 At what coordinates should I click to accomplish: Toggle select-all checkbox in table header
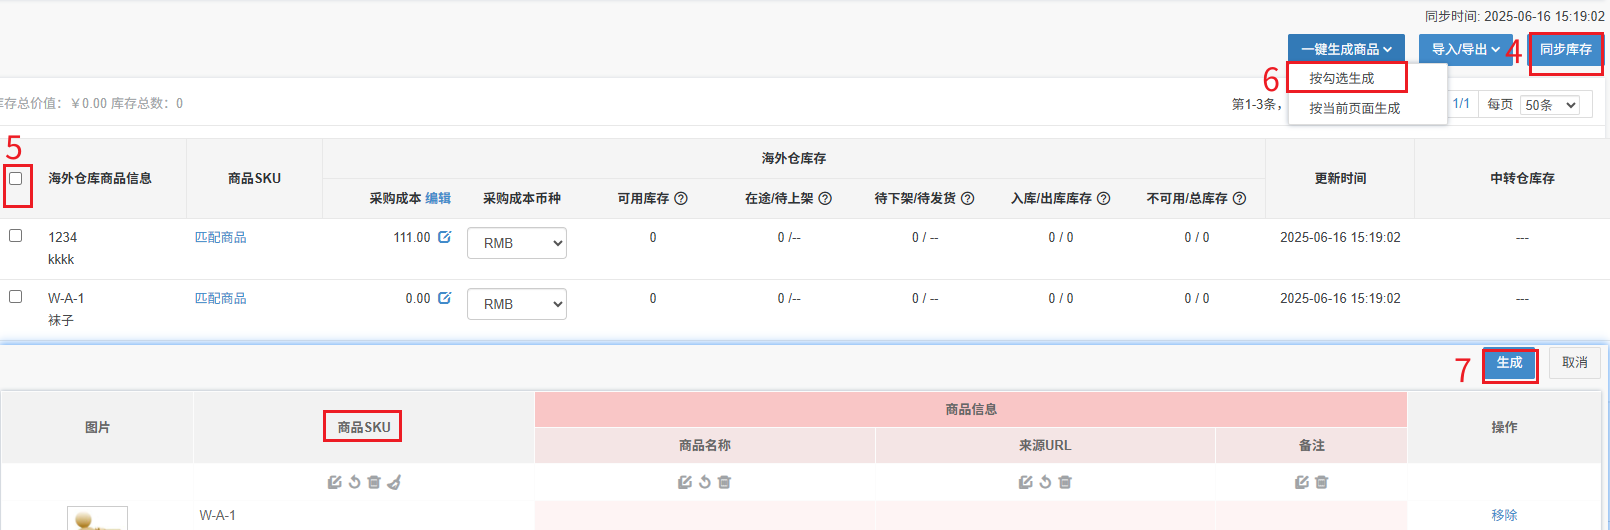click(16, 178)
